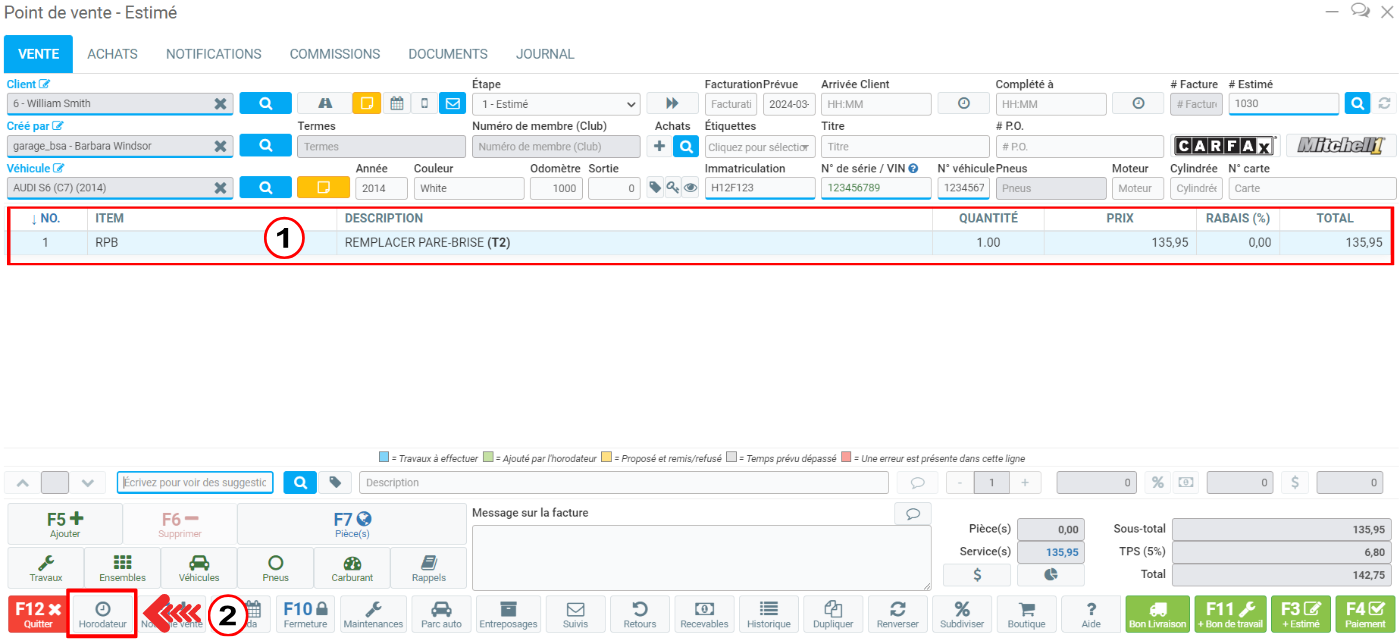Increase quantity with the plus stepper
This screenshot has width=1399, height=643.
(x=1024, y=483)
